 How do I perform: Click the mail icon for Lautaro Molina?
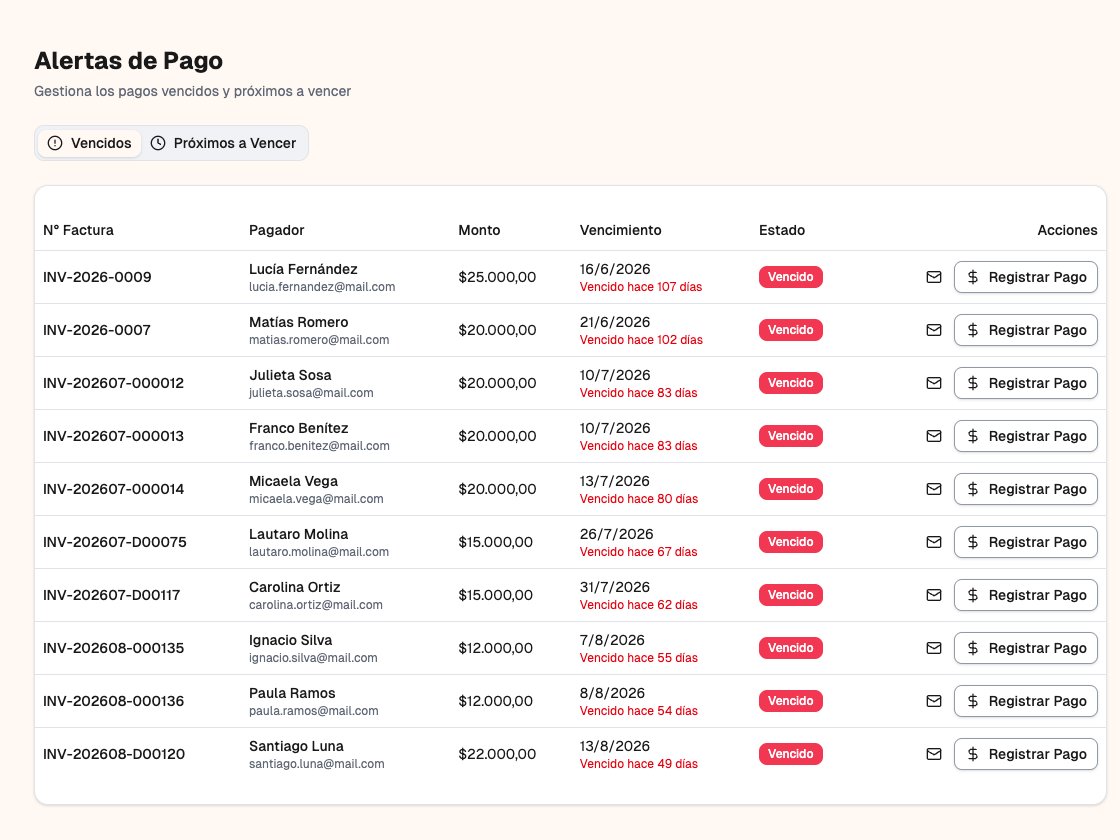pos(934,542)
